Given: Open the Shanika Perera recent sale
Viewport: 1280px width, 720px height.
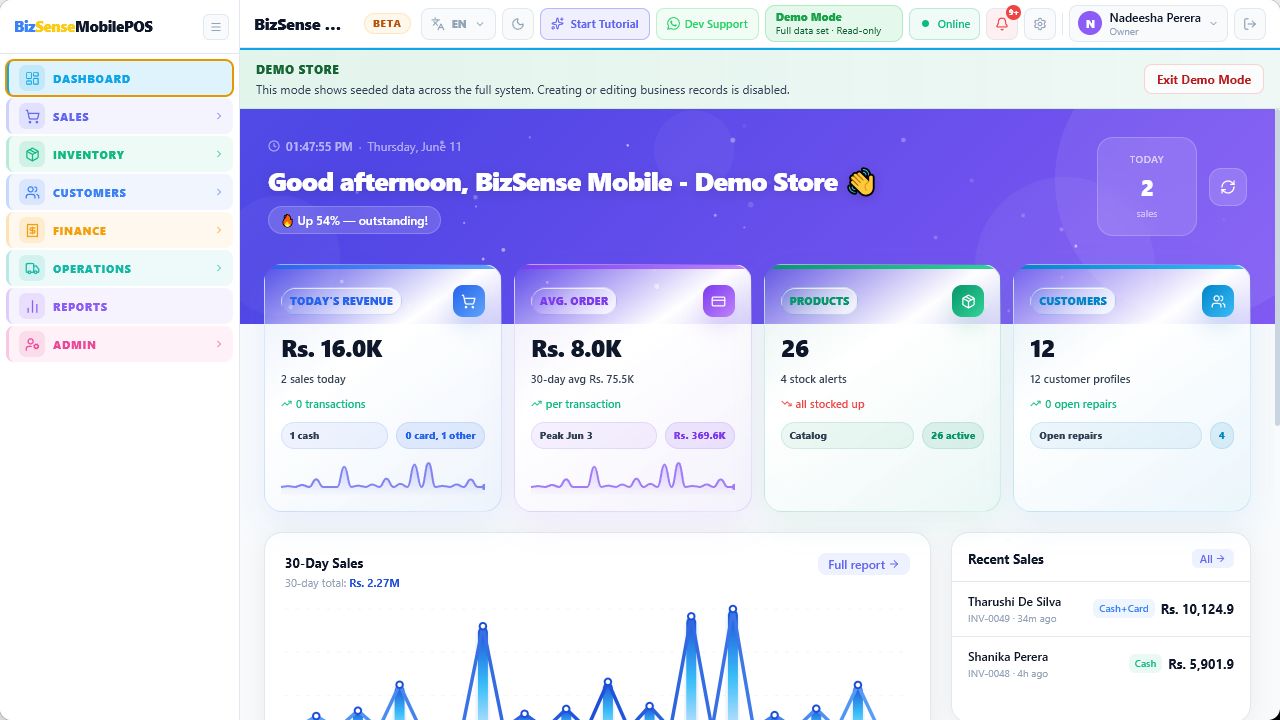Looking at the screenshot, I should tap(1100, 664).
